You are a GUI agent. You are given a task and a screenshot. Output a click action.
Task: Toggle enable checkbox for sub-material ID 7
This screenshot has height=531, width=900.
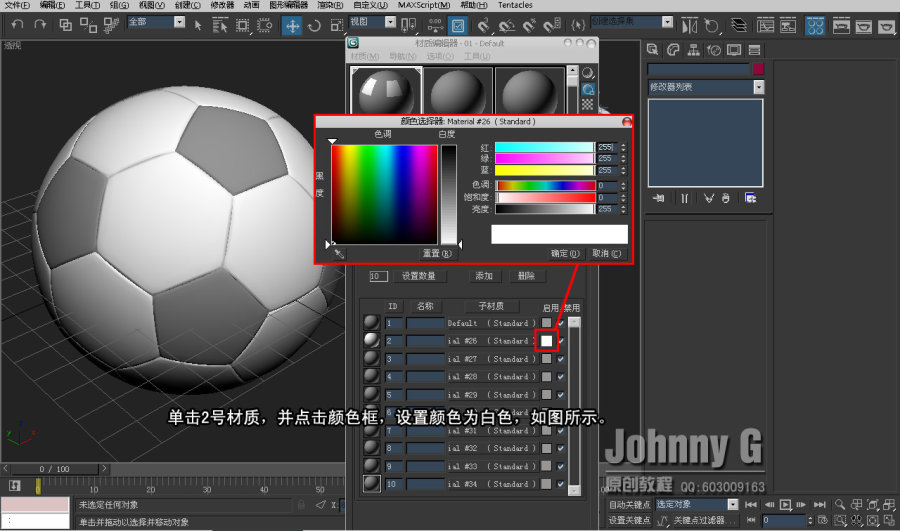561,431
